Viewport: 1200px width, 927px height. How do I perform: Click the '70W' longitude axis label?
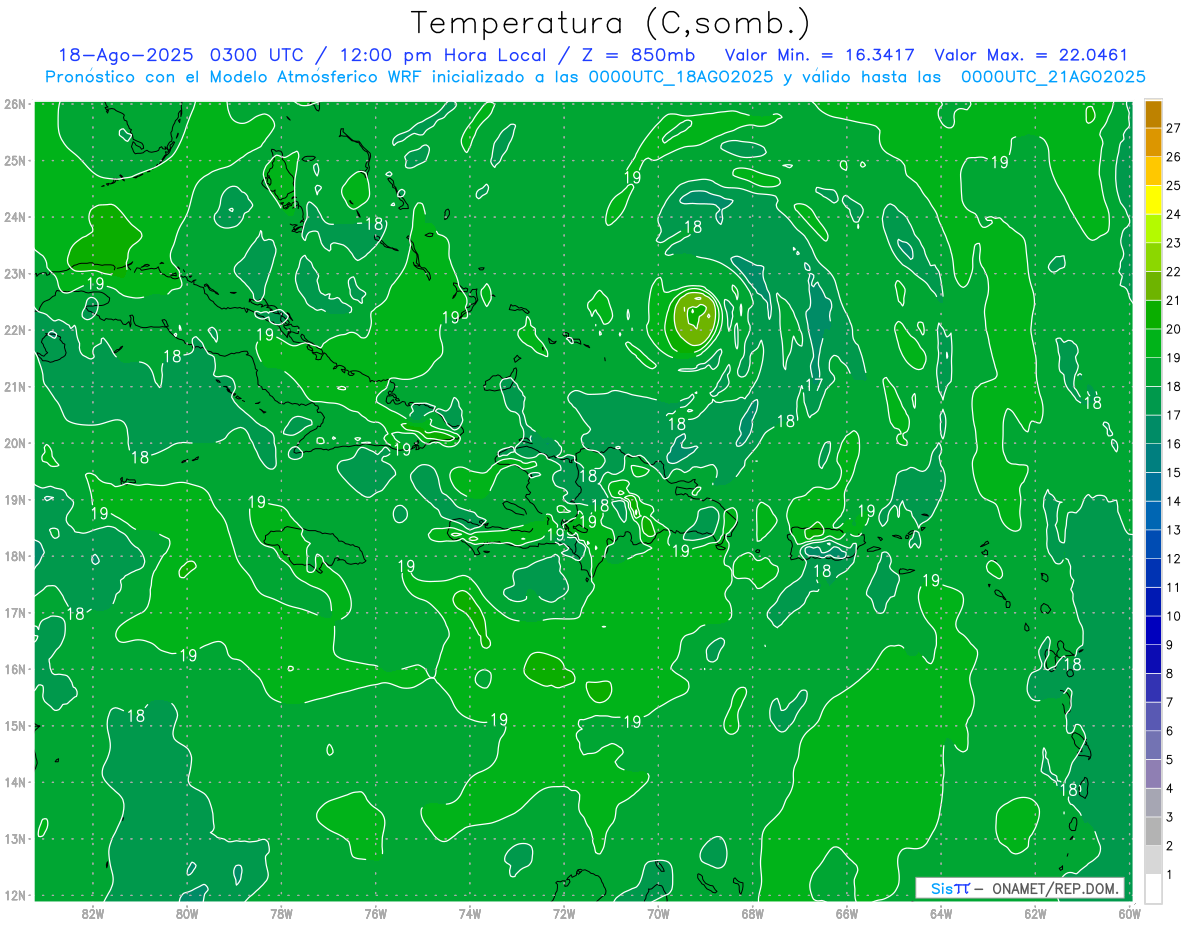[x=658, y=913]
